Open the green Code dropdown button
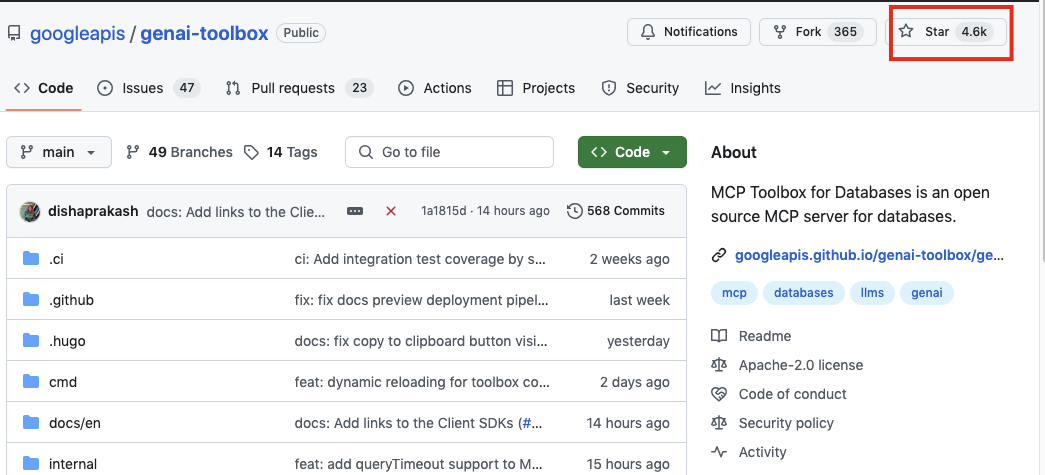 pyautogui.click(x=632, y=152)
